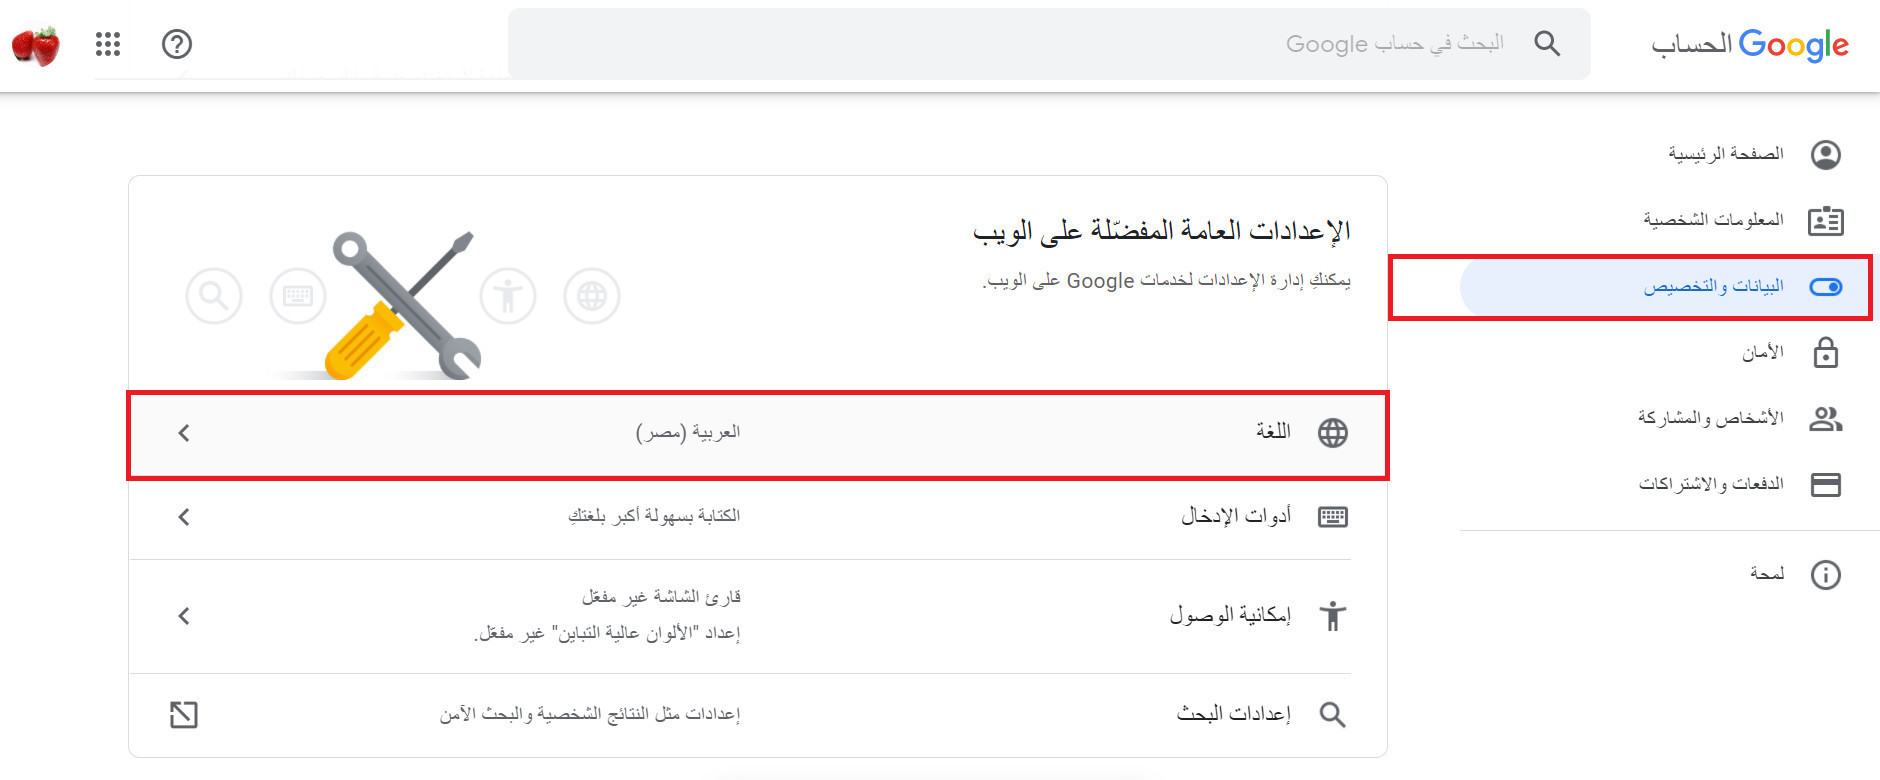Open إعدادات البحث settings link

1233,714
